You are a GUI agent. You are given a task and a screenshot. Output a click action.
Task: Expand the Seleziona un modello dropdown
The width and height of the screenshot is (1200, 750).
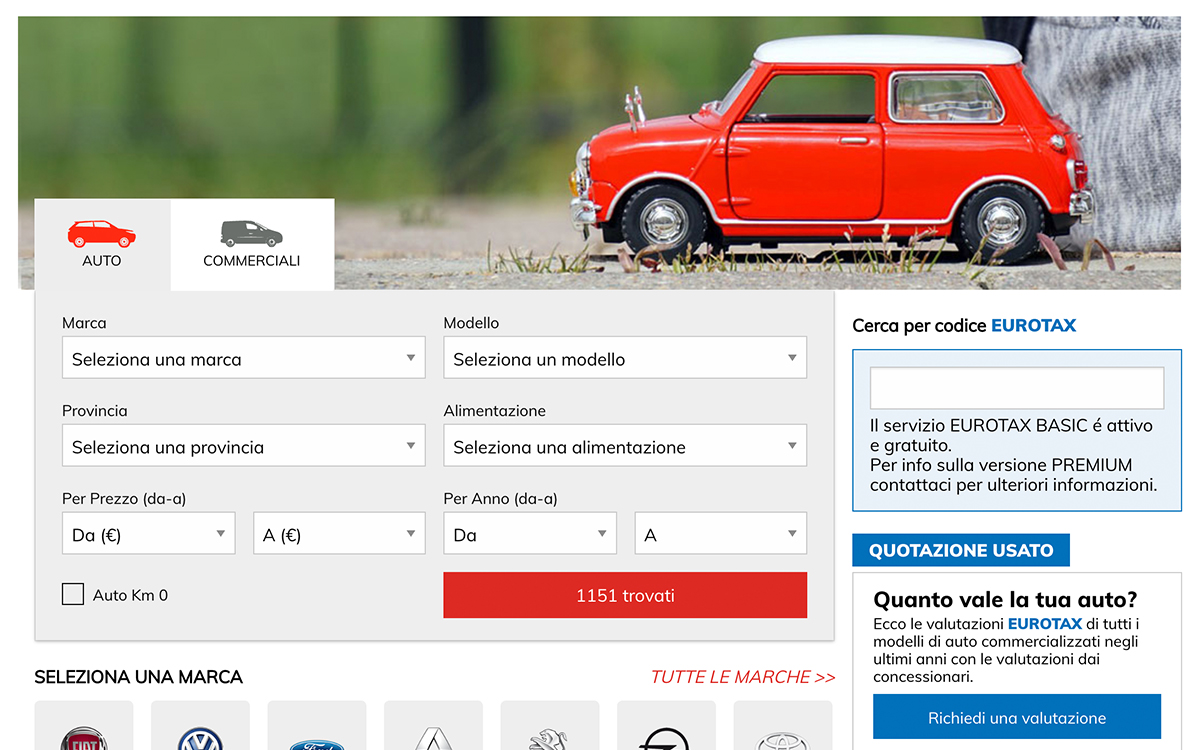(624, 357)
